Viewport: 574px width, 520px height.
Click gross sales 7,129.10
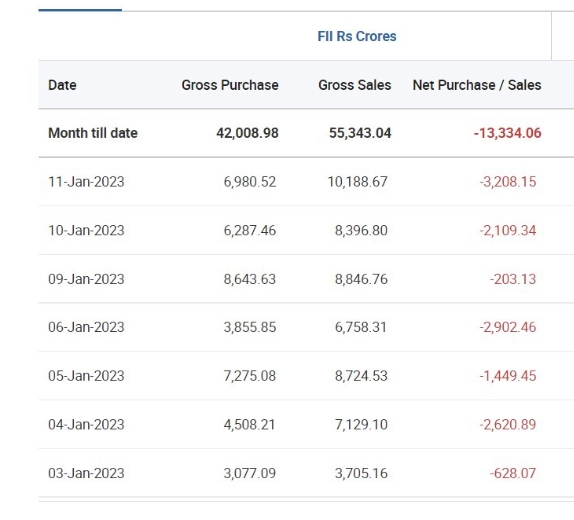(x=361, y=424)
